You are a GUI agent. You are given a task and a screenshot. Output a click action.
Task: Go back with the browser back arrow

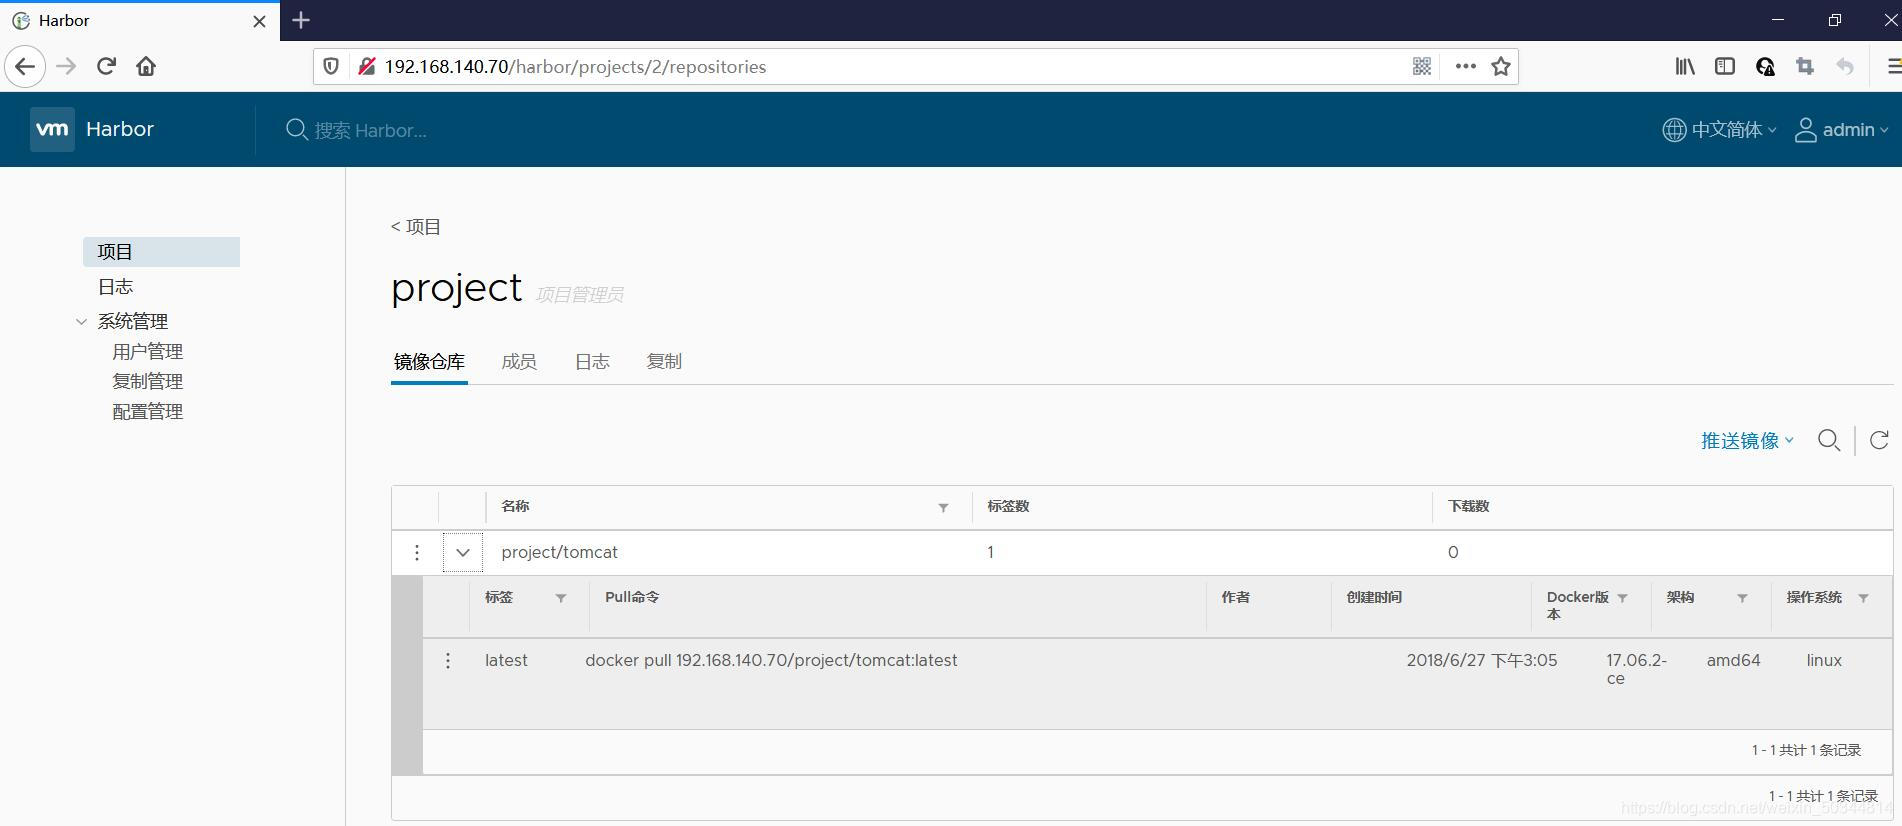(25, 67)
